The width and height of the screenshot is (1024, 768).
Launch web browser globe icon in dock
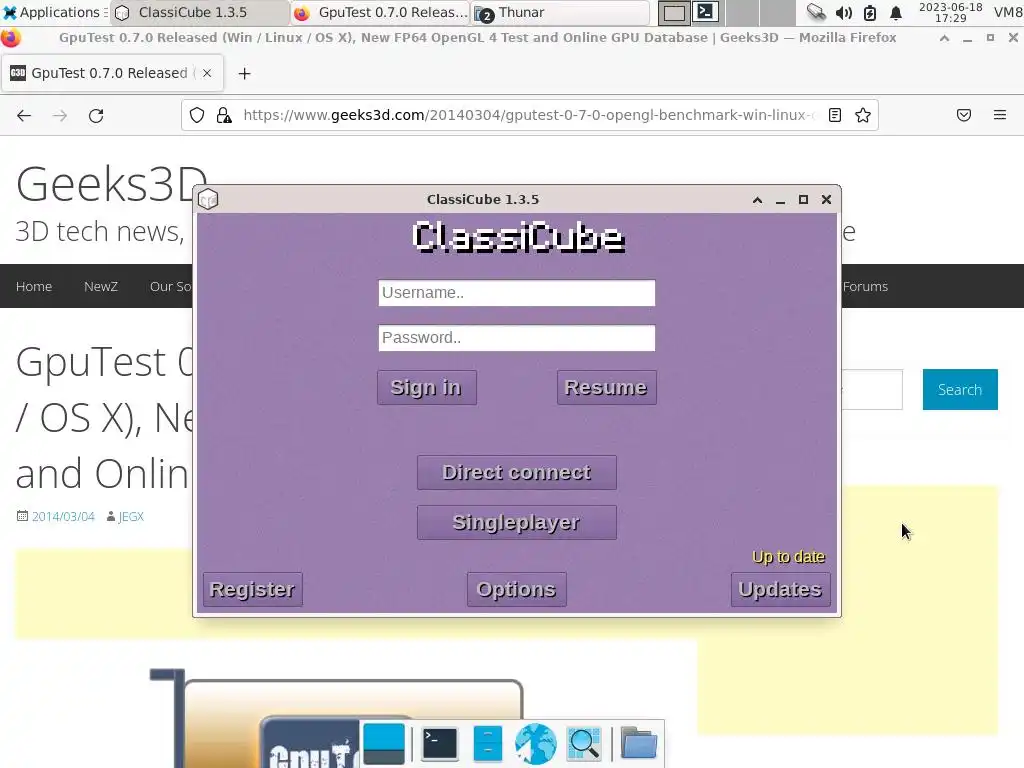point(536,743)
